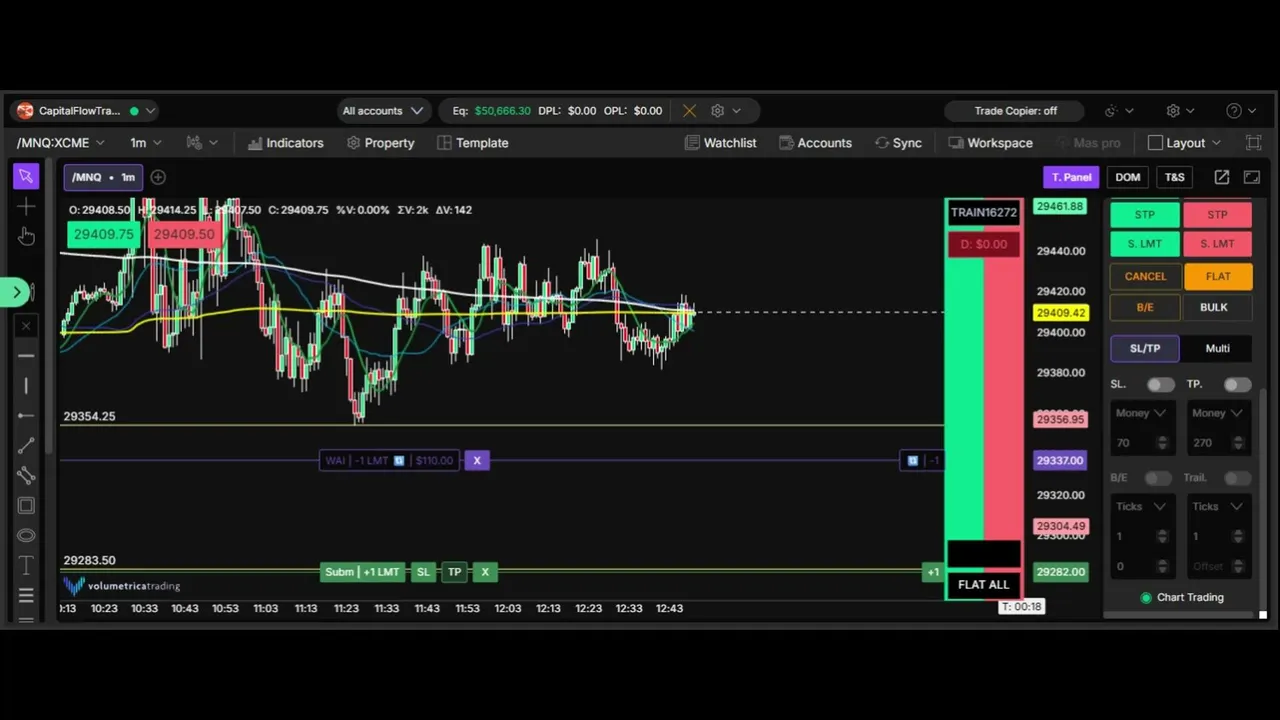
Task: Open the Workspace menu
Action: click(990, 143)
